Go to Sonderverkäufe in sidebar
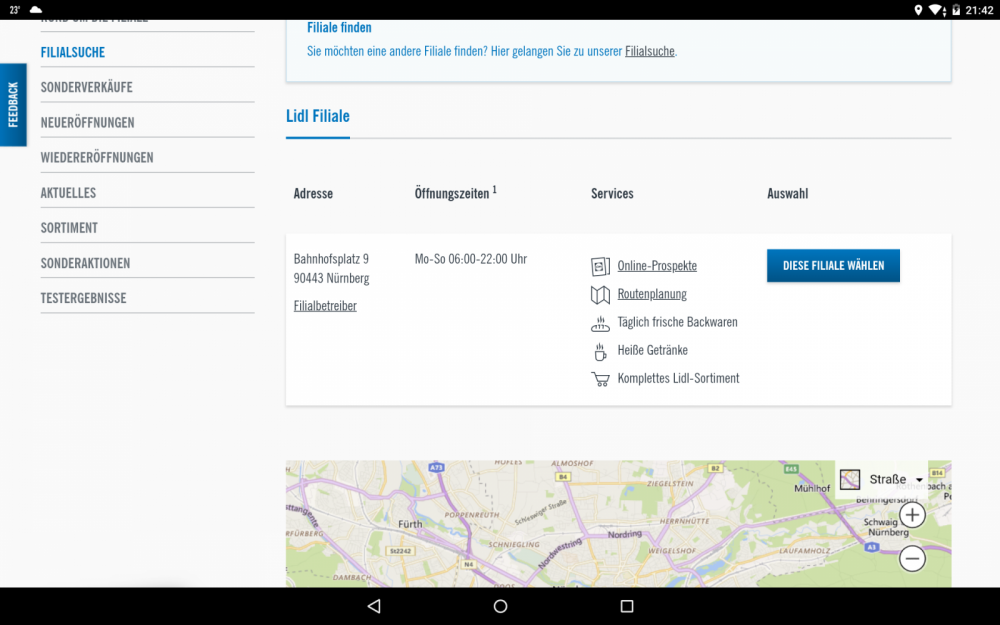Image resolution: width=1000 pixels, height=625 pixels. [x=86, y=87]
